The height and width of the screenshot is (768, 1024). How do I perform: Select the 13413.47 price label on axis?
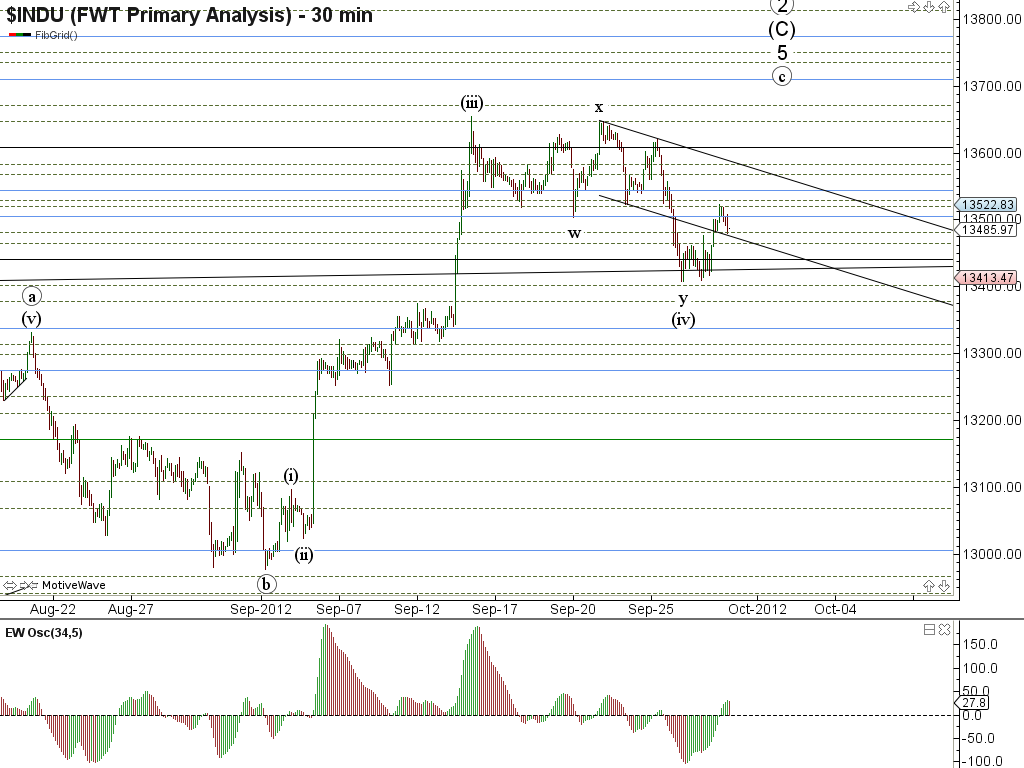(988, 278)
